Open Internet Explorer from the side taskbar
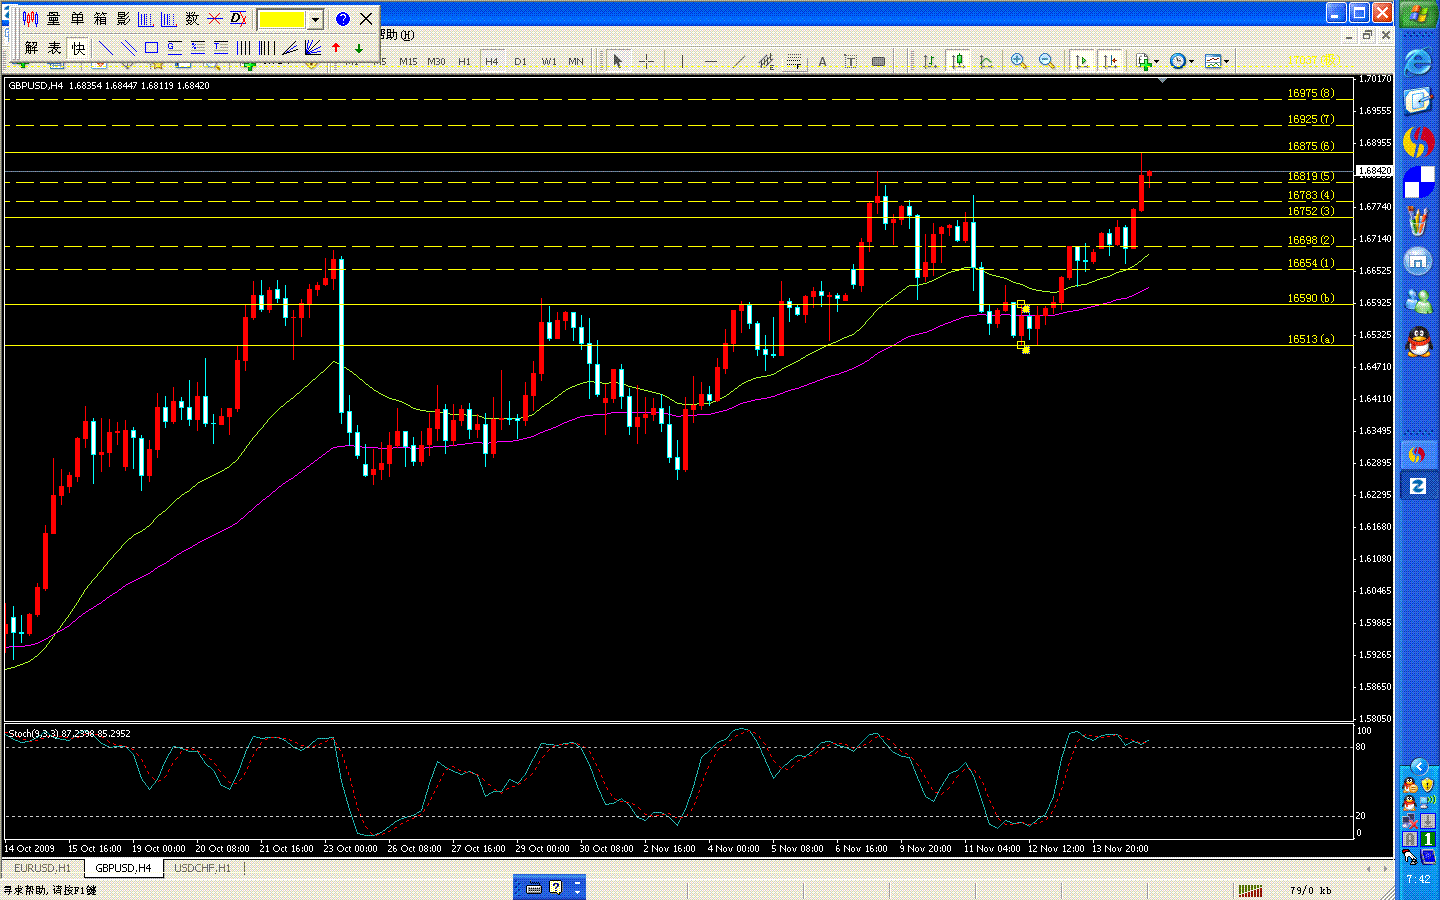The height and width of the screenshot is (900, 1440). tap(1417, 63)
